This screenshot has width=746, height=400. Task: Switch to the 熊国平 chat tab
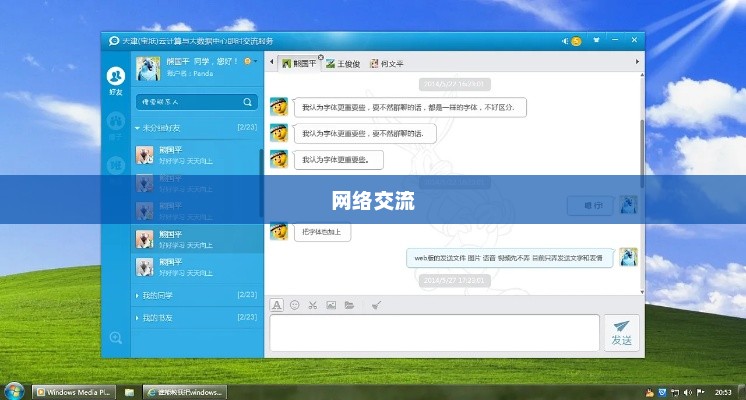pos(299,63)
